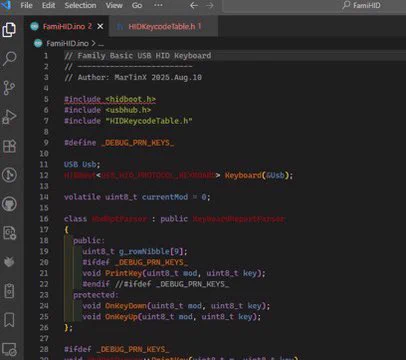
Task: Open the Selection menu
Action: point(80,5)
